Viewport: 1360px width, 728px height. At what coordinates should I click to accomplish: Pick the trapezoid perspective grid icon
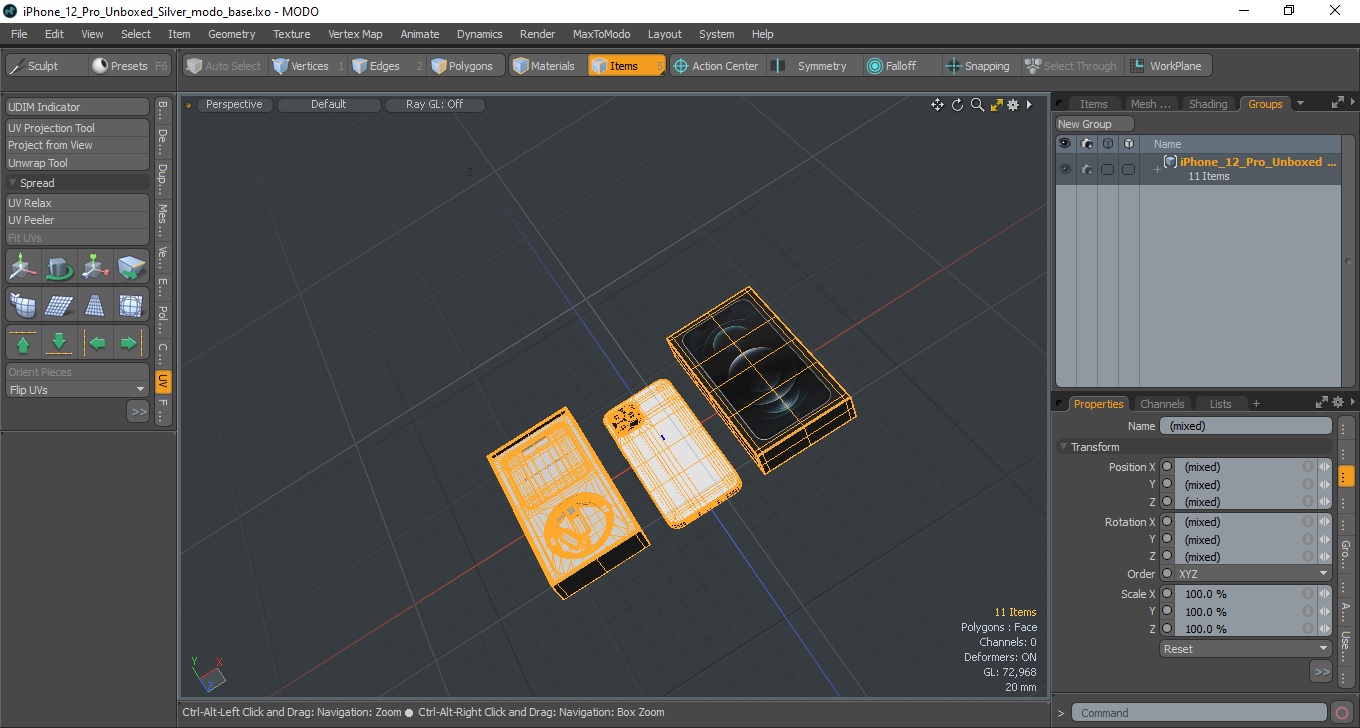95,304
